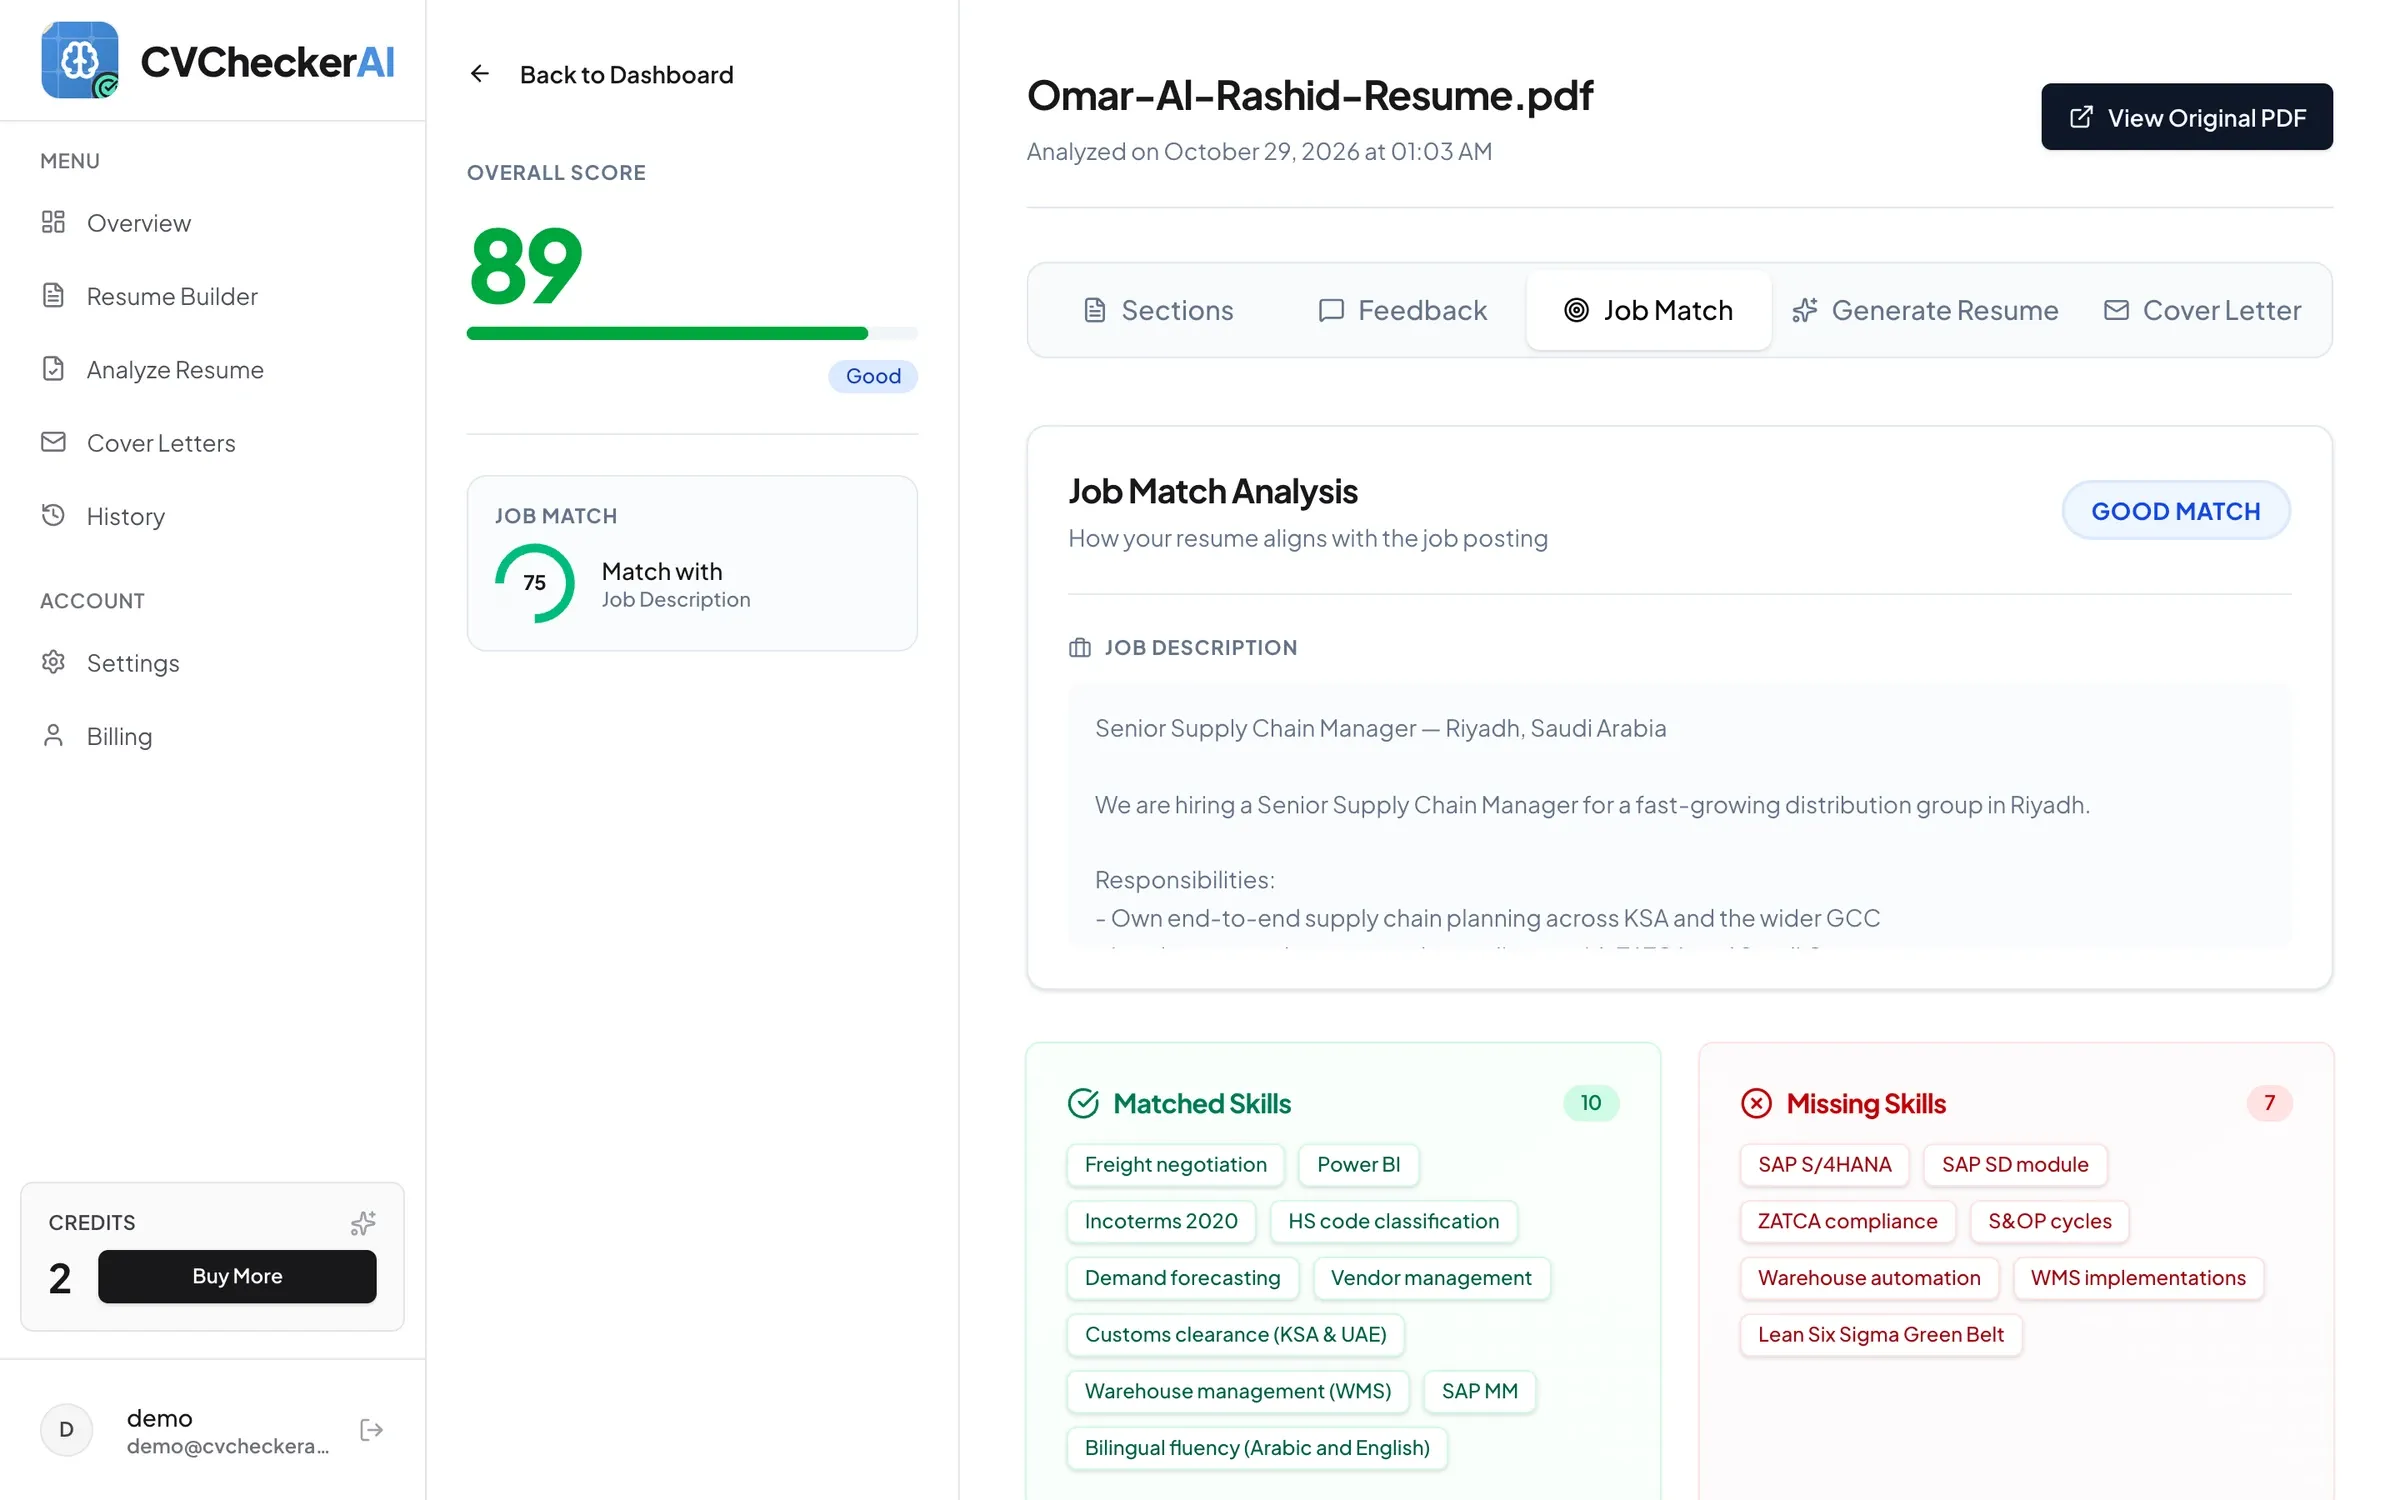This screenshot has height=1500, width=2400.
Task: Click the Bilingual fluency (Arabic and English) chip
Action: (1257, 1447)
